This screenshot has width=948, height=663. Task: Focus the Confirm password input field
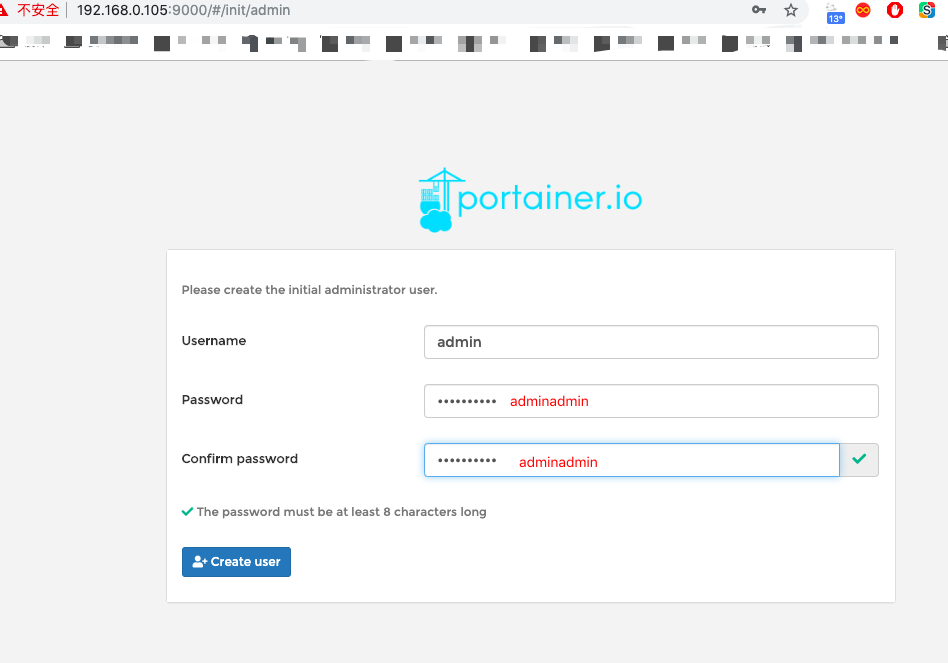[631, 460]
